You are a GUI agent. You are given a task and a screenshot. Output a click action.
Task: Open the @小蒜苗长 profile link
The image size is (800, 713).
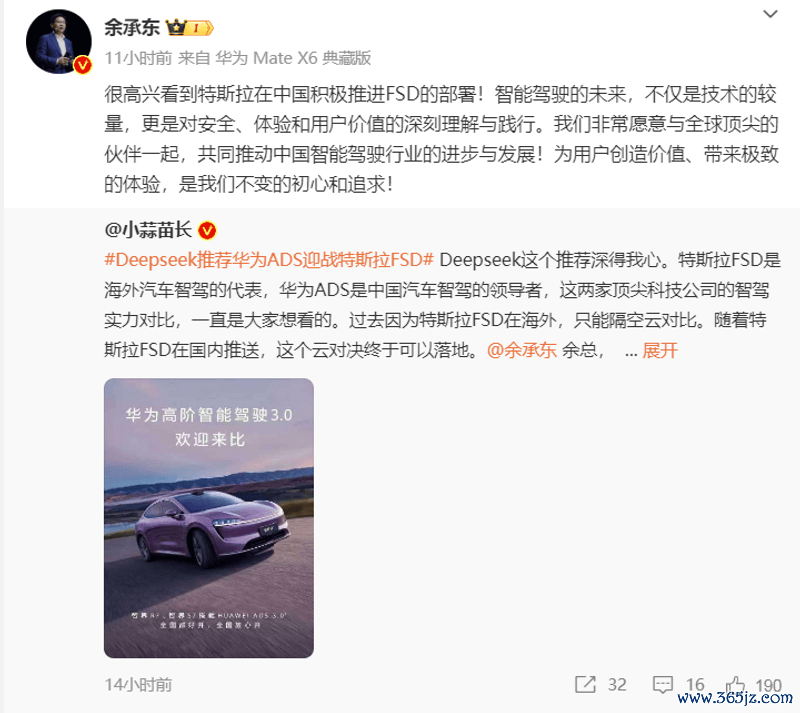(x=148, y=230)
